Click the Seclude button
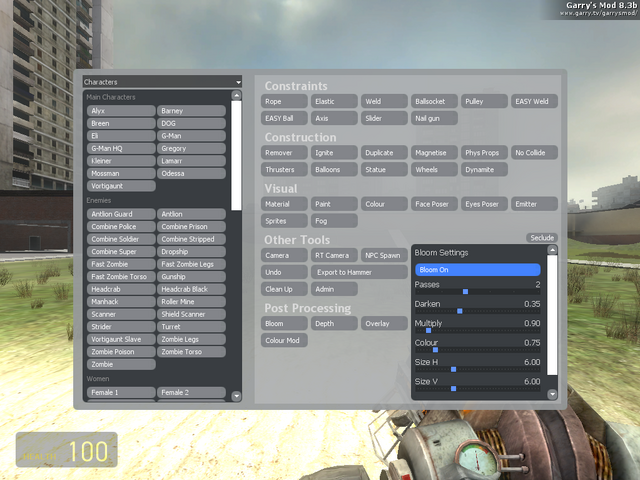 point(542,238)
